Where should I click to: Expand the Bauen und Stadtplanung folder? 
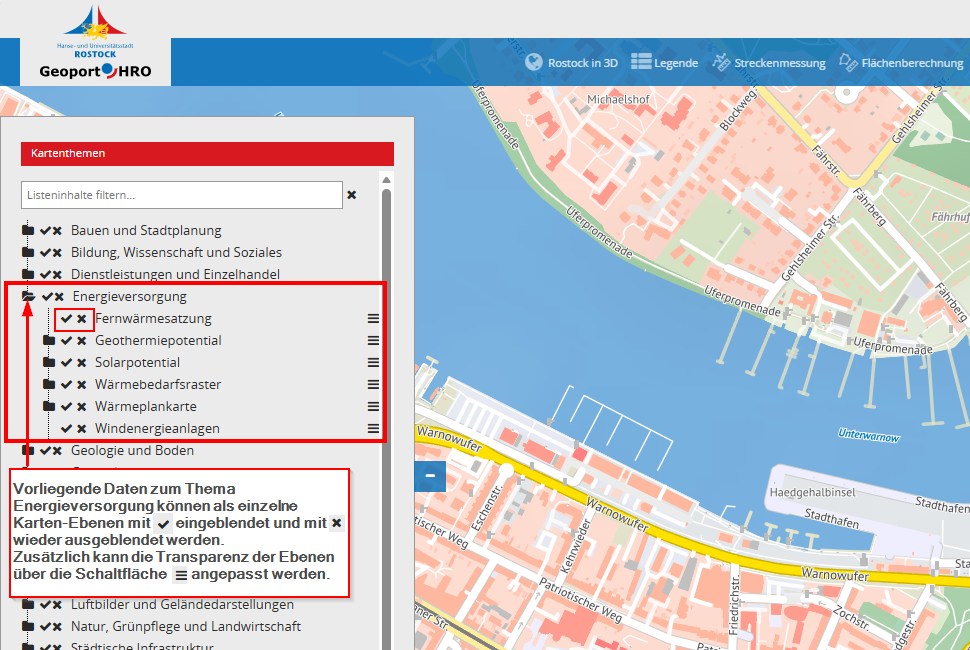coord(28,231)
